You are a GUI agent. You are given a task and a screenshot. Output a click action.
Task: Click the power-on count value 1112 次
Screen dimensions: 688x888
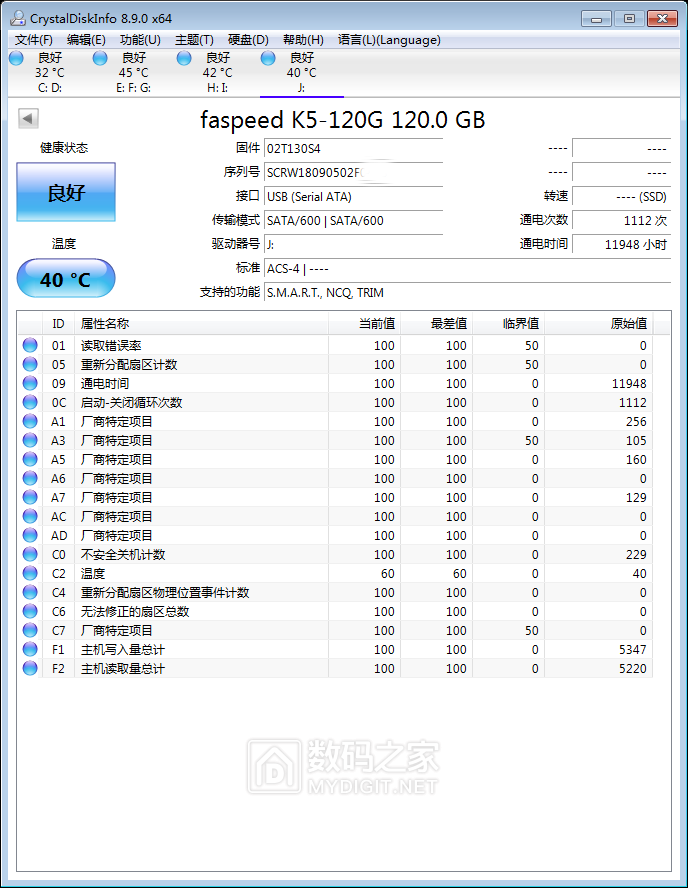coord(621,220)
